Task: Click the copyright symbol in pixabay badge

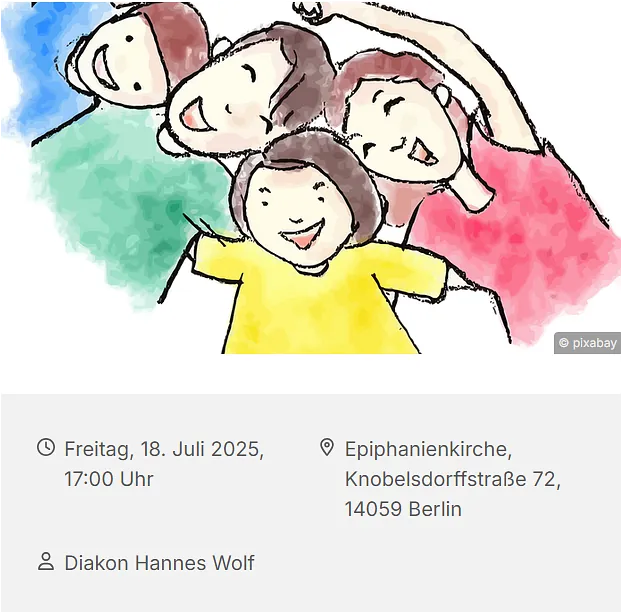Action: 564,343
